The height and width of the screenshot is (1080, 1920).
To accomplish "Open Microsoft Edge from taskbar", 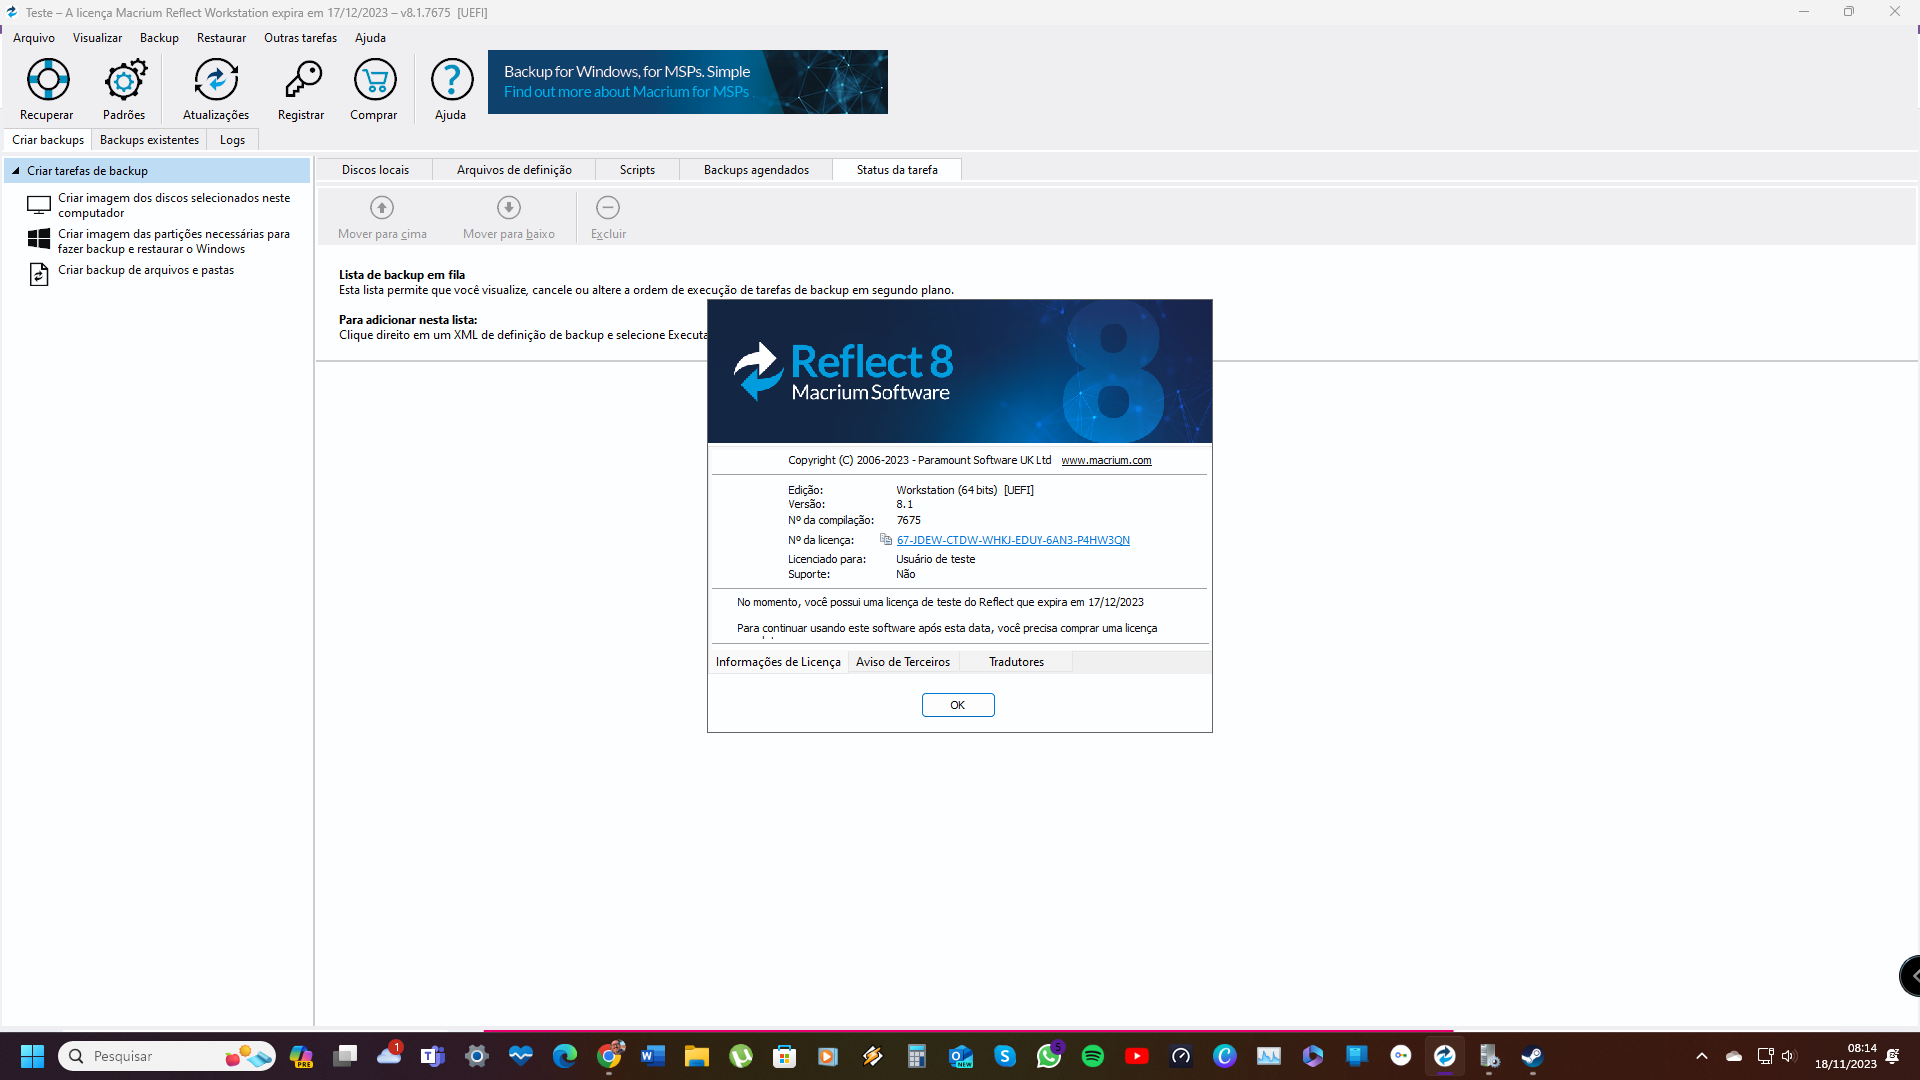I will coord(565,1056).
